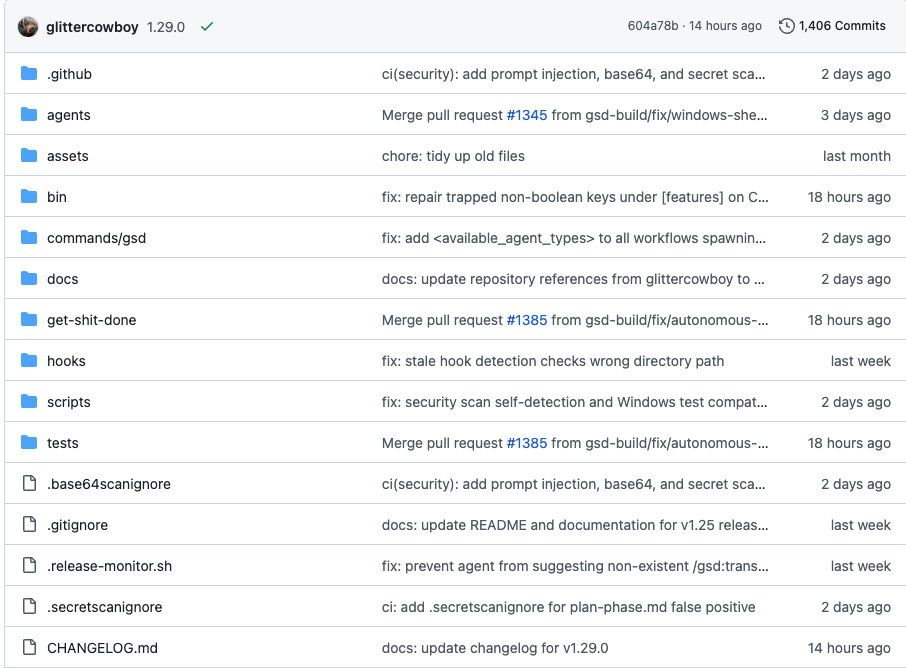This screenshot has height=668, width=906.
Task: Open commit hash 604a78b
Action: point(653,26)
